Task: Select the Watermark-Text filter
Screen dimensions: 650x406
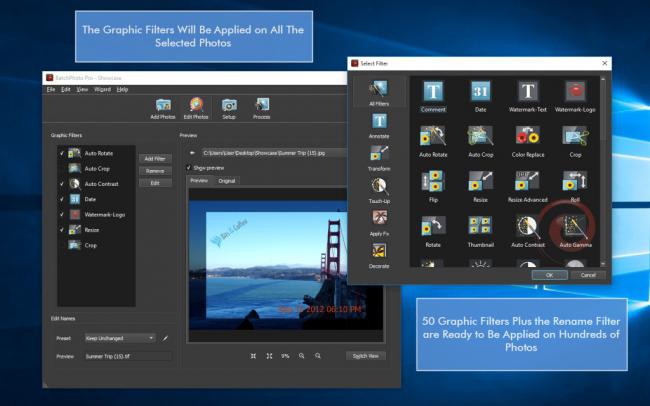Action: pos(527,93)
